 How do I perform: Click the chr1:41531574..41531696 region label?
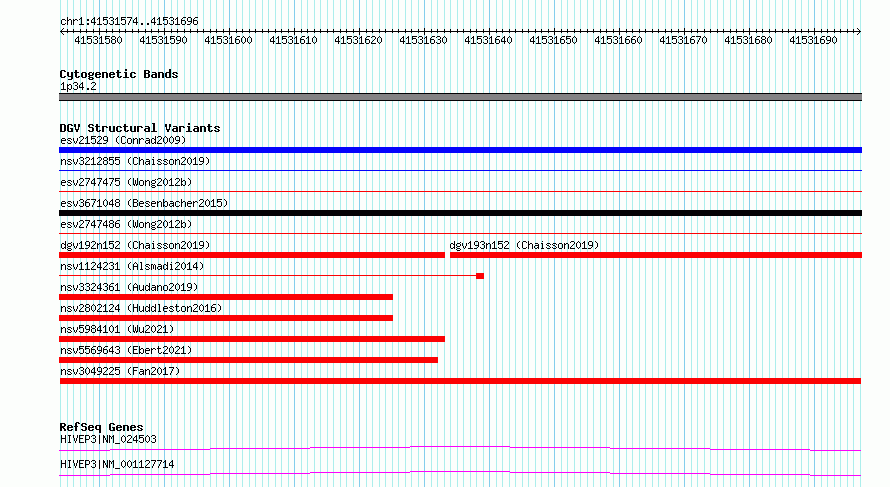pos(129,22)
